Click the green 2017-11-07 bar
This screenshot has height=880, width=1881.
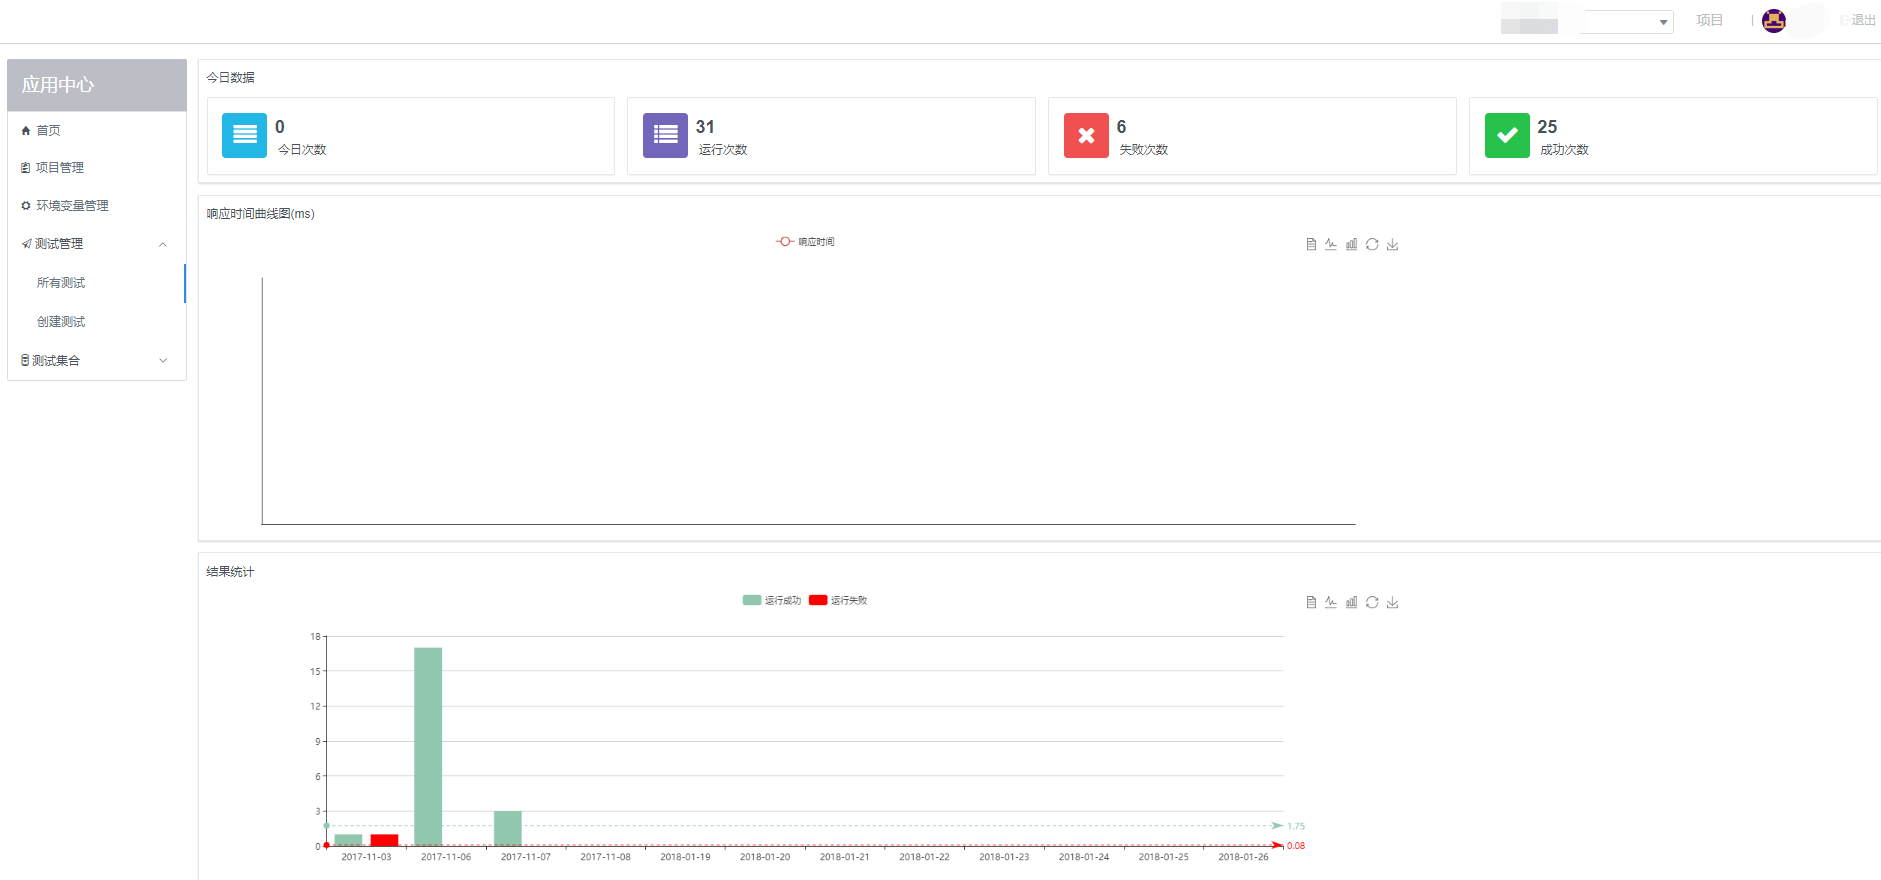tap(508, 828)
